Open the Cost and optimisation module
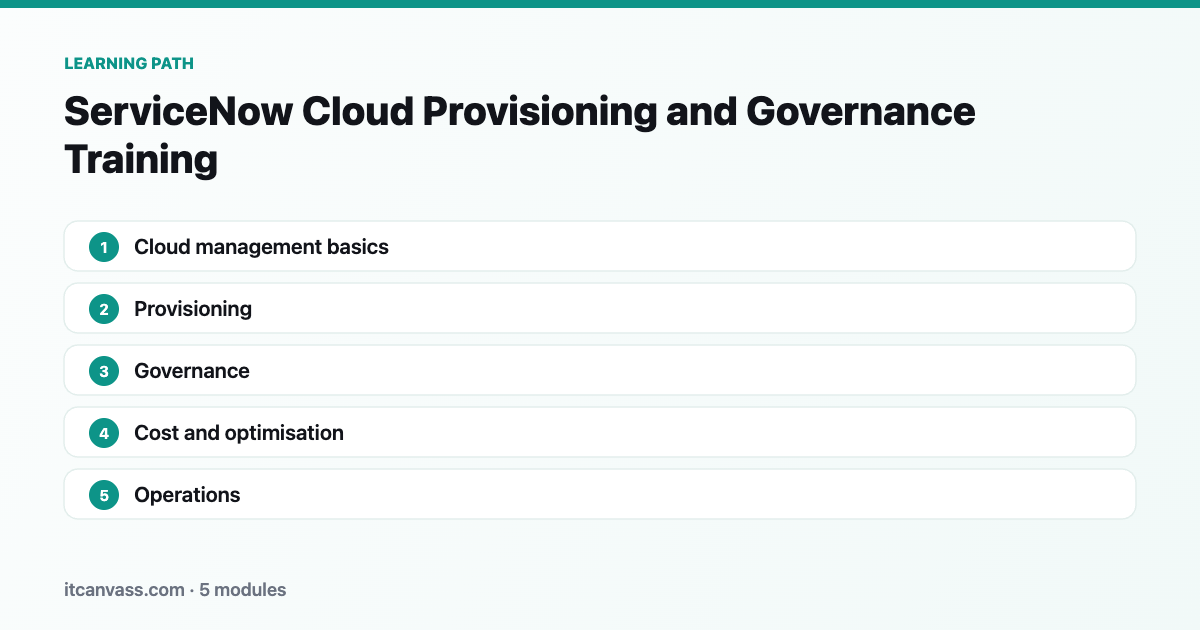This screenshot has height=630, width=1200. [x=600, y=432]
